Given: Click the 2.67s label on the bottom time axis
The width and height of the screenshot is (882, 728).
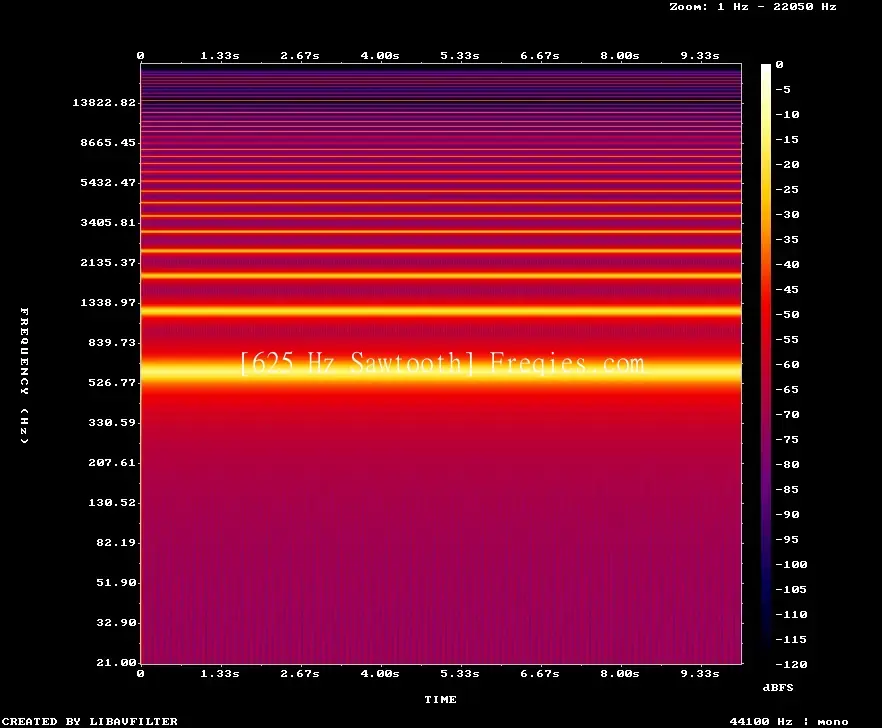Looking at the screenshot, I should pyautogui.click(x=300, y=673).
